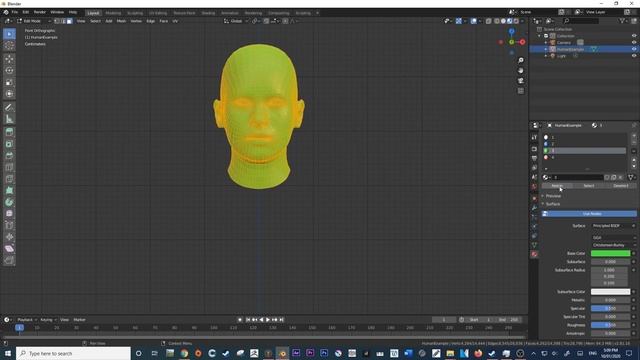Switch perspective/orthographic with the grid icon
640x360 pixels.
coord(521,91)
